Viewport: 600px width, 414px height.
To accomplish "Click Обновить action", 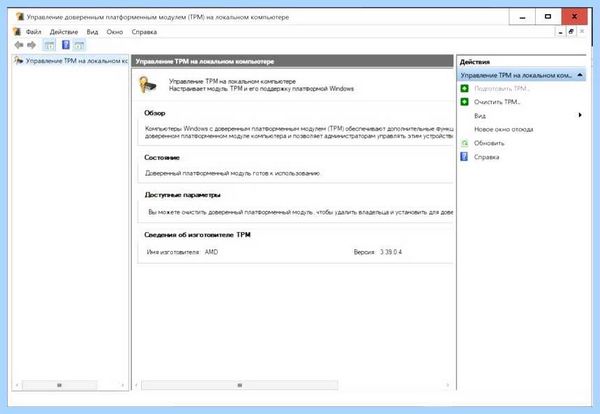I will 489,143.
